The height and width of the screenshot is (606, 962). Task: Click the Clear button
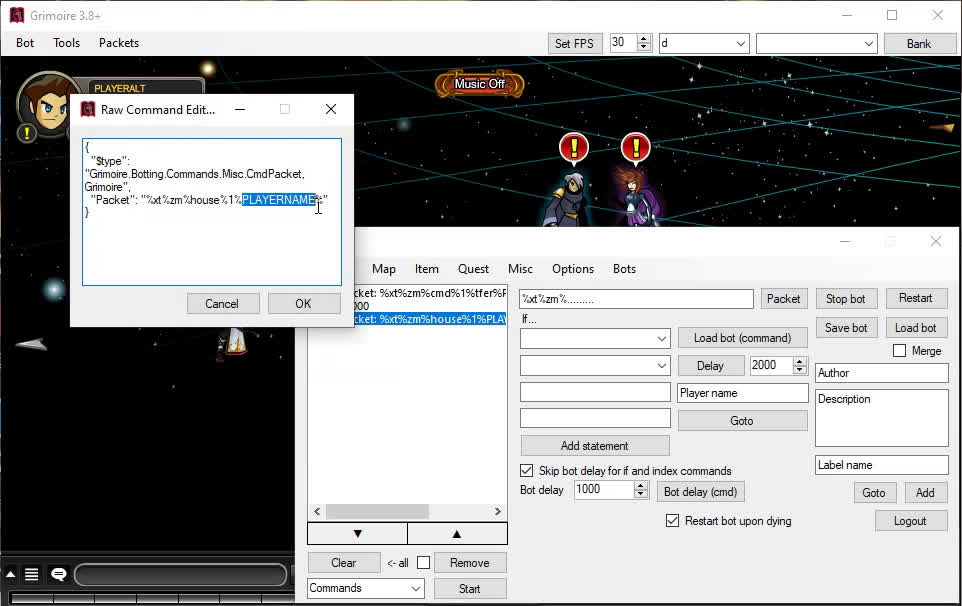tap(344, 562)
